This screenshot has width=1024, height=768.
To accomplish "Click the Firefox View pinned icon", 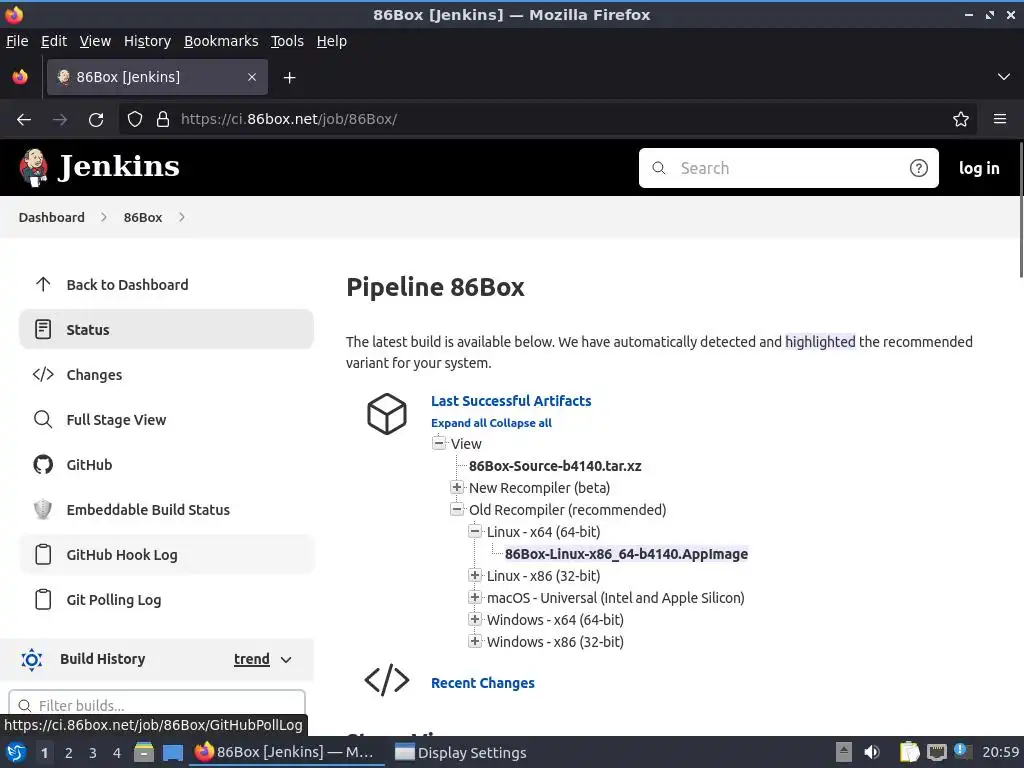I will point(20,77).
